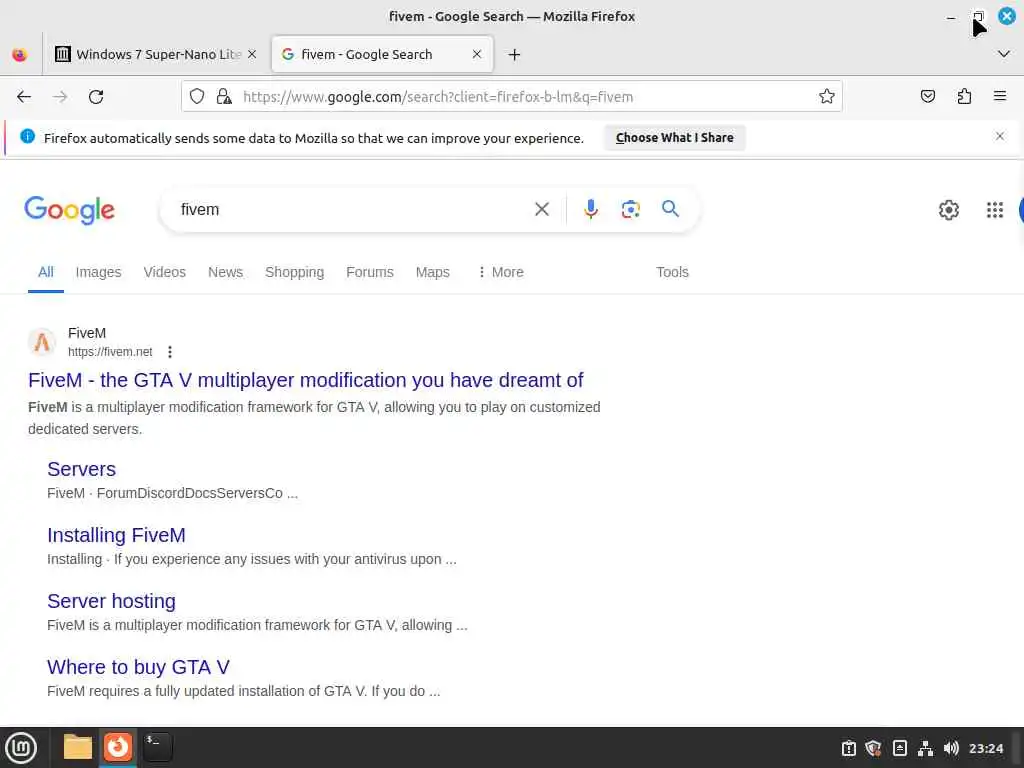Close the fivem Google Search tab
The height and width of the screenshot is (768, 1024).
(x=477, y=54)
